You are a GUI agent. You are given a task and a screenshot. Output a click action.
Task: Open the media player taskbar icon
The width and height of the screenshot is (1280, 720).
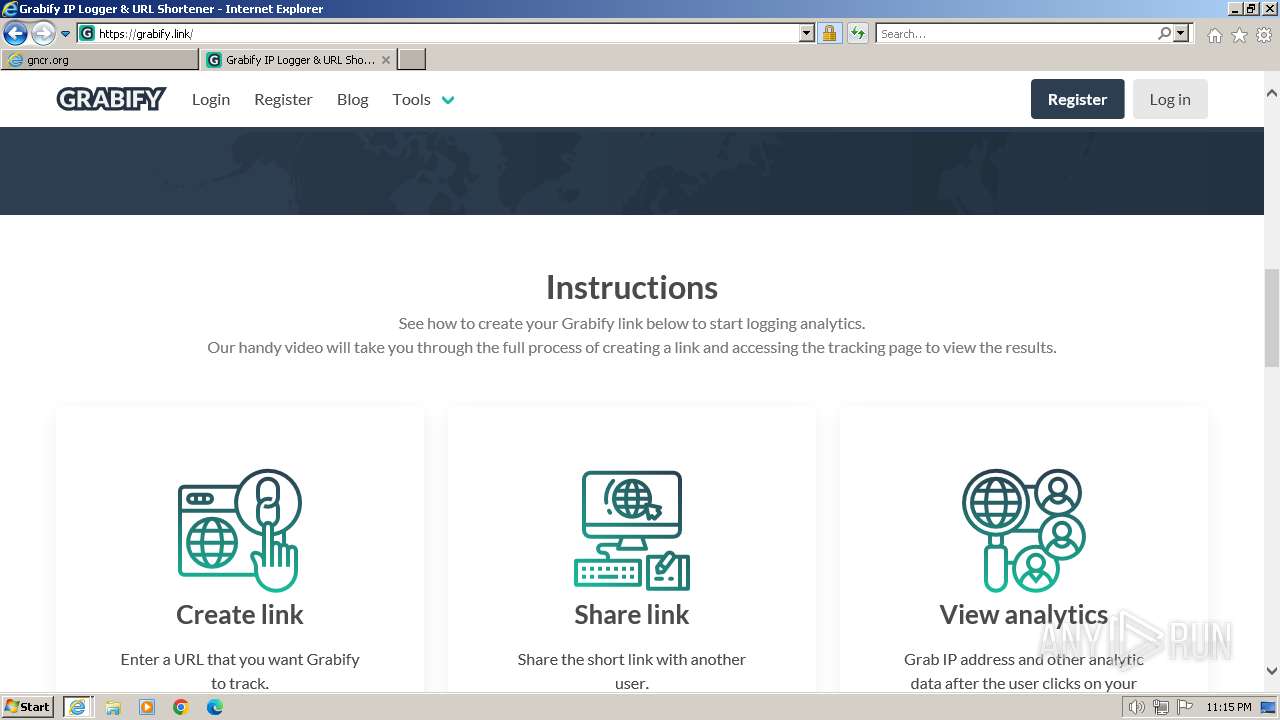click(147, 707)
